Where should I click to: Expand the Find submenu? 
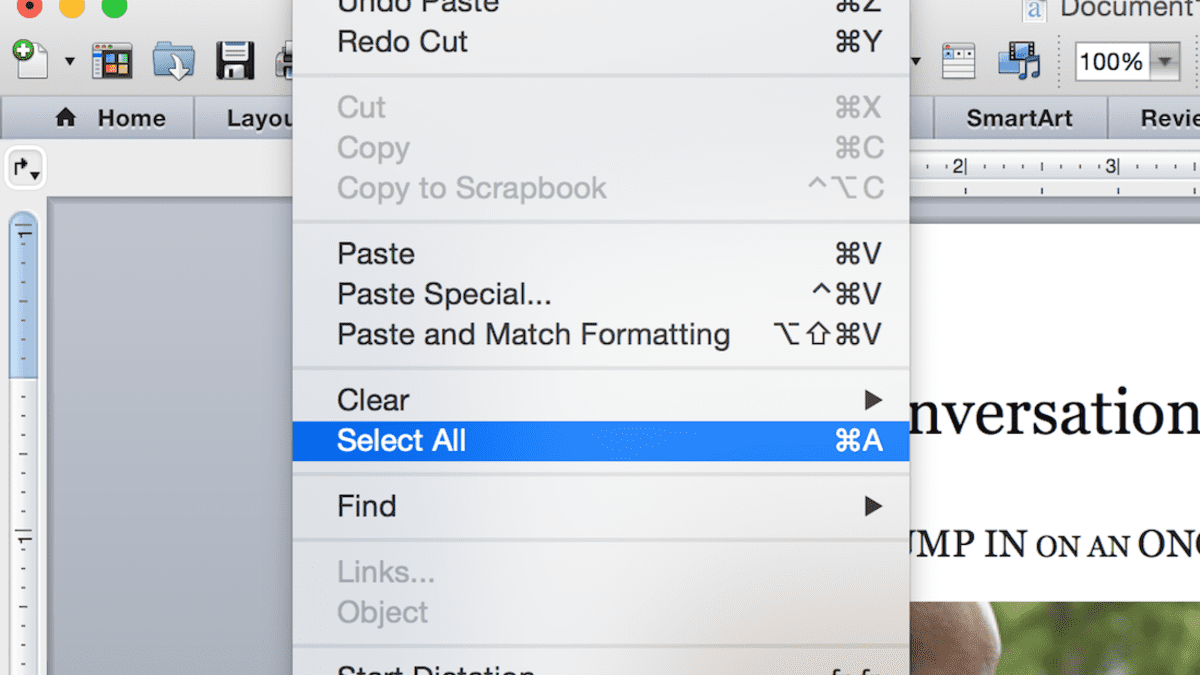[600, 506]
